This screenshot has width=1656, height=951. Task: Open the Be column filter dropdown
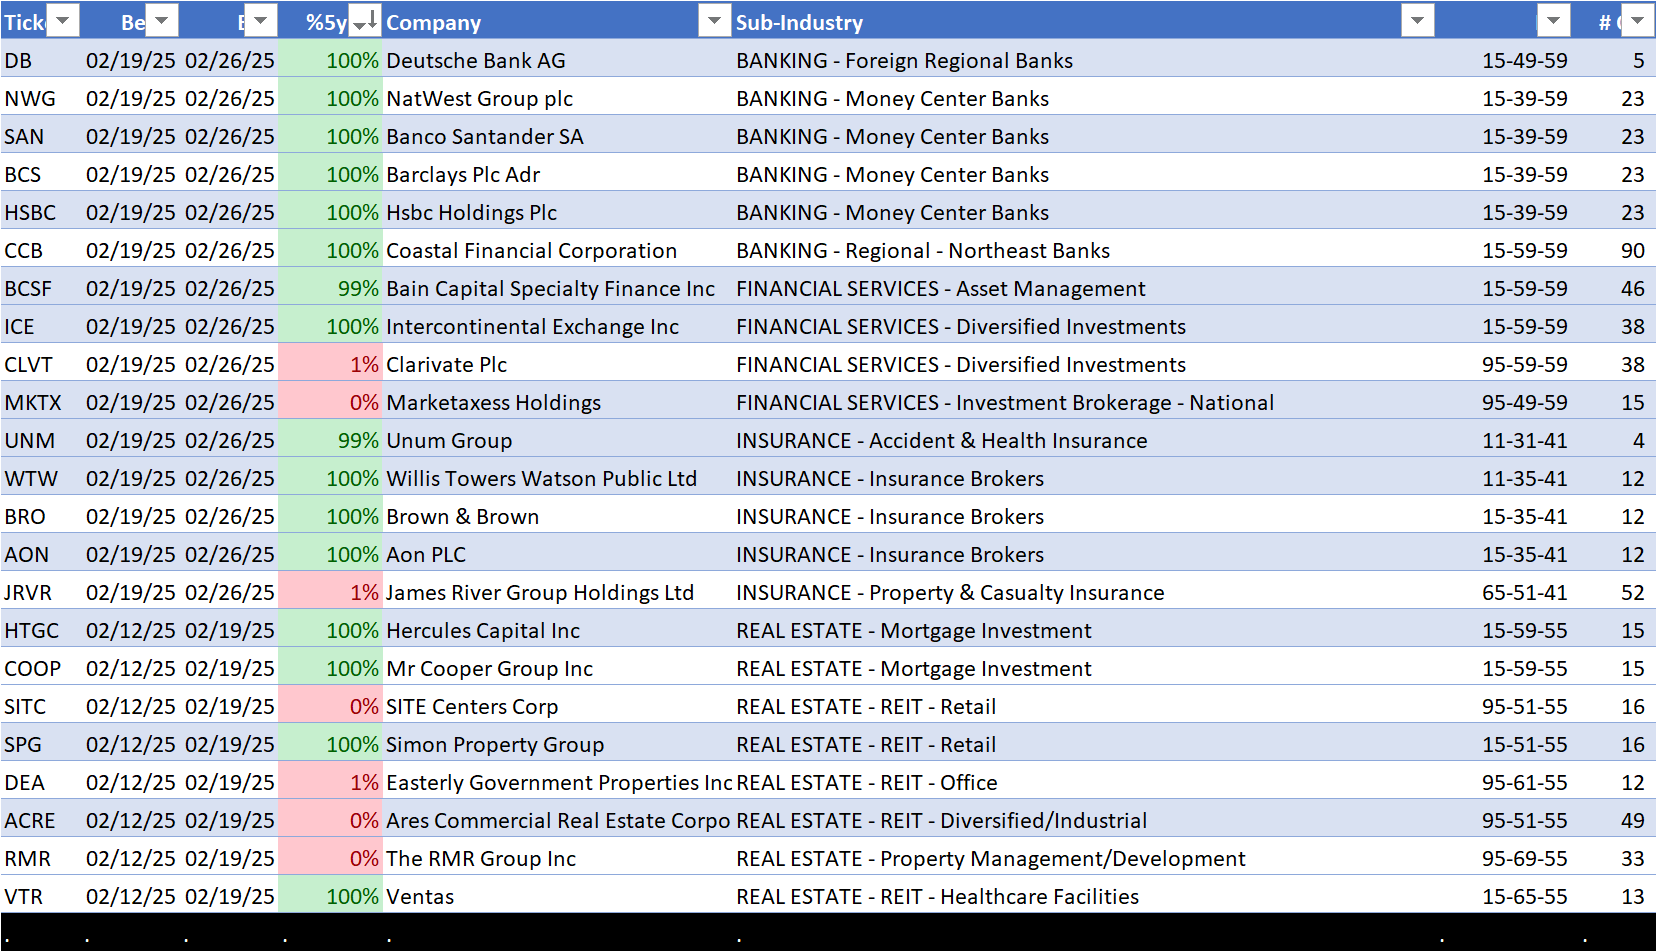(162, 21)
